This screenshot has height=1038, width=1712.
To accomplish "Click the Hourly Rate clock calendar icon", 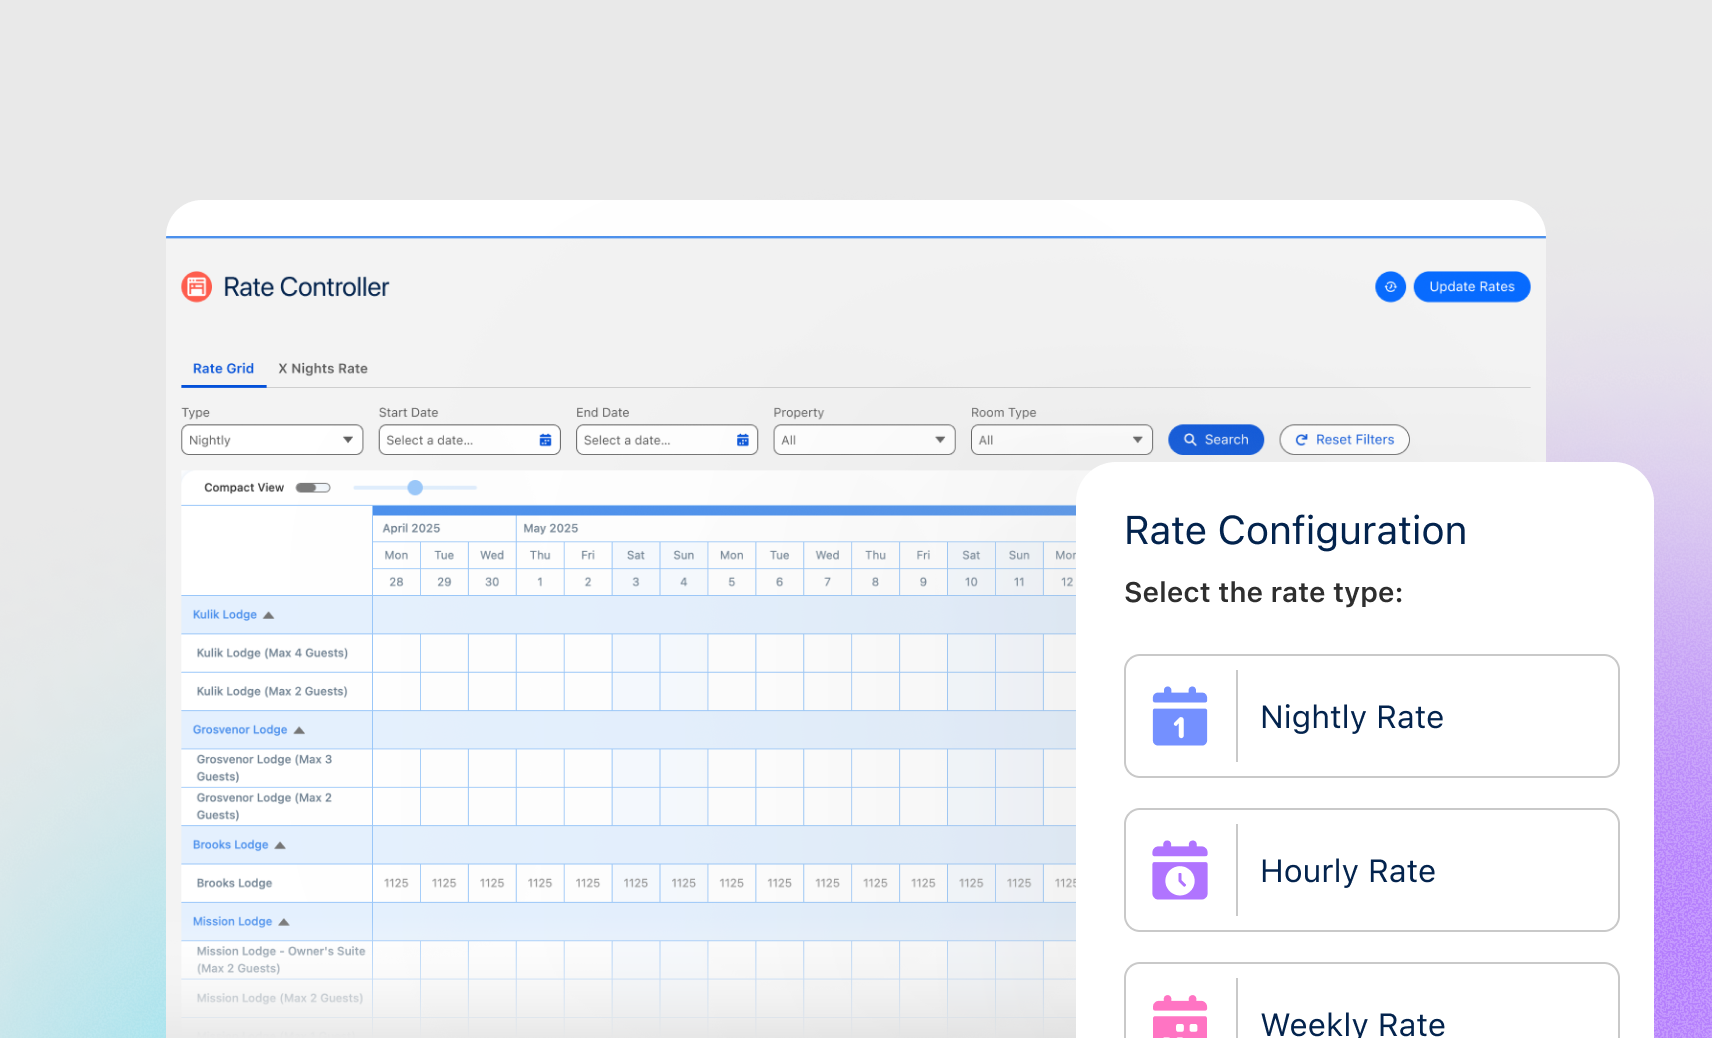I will tap(1180, 870).
